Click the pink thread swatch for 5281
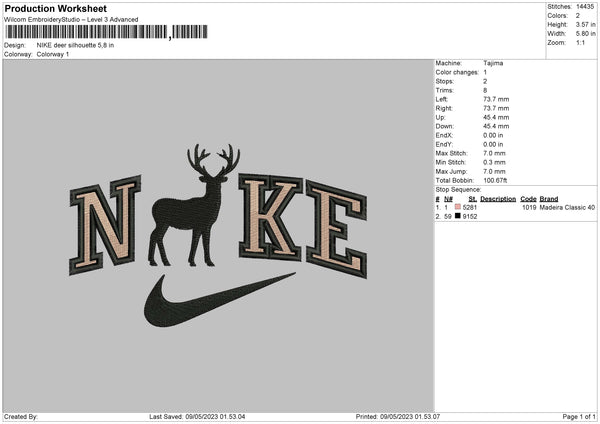 point(458,207)
